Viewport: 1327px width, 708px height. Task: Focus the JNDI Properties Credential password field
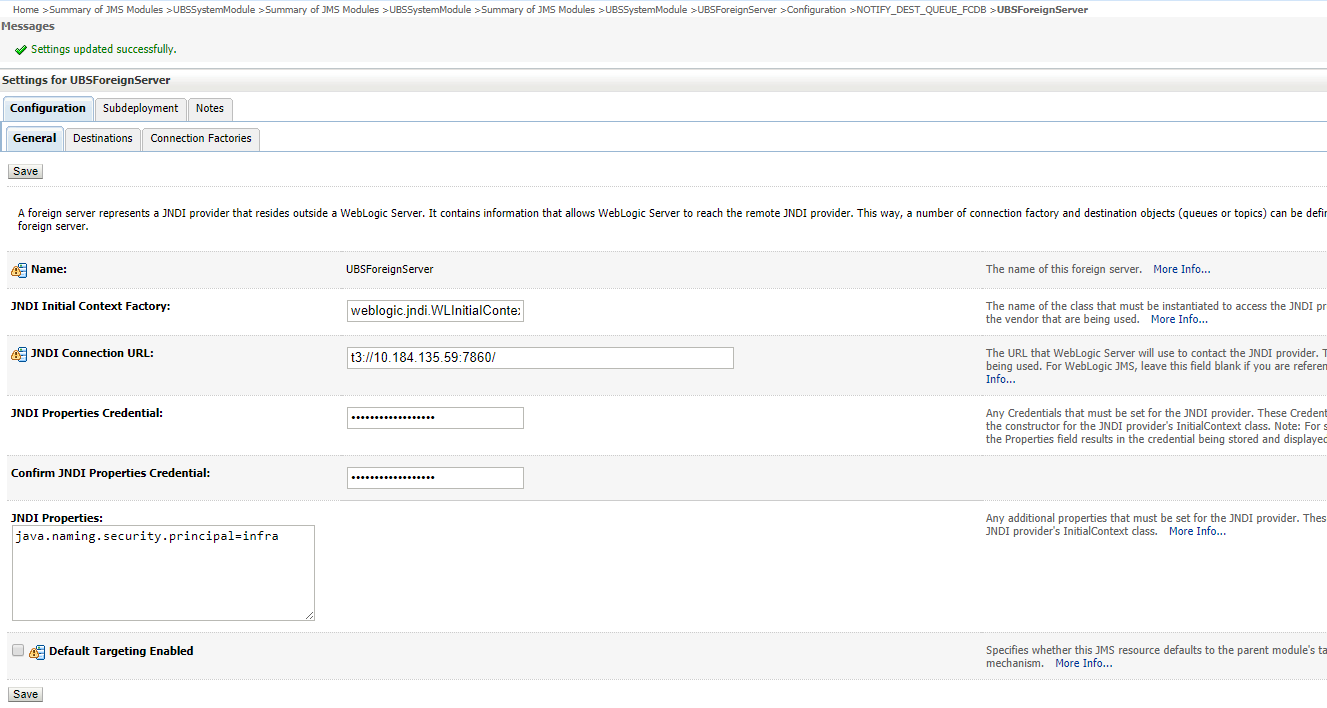435,418
